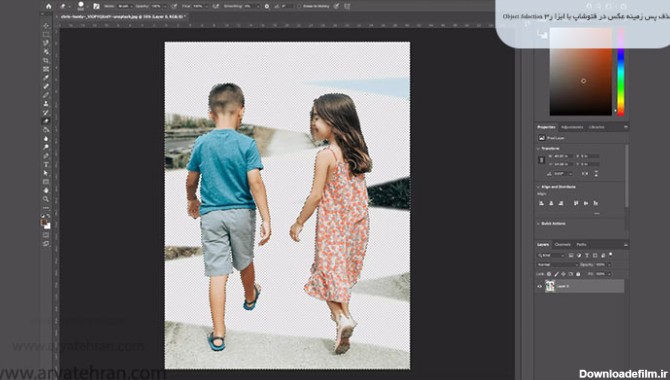
Task: Switch to the Paths tab
Action: point(581,244)
